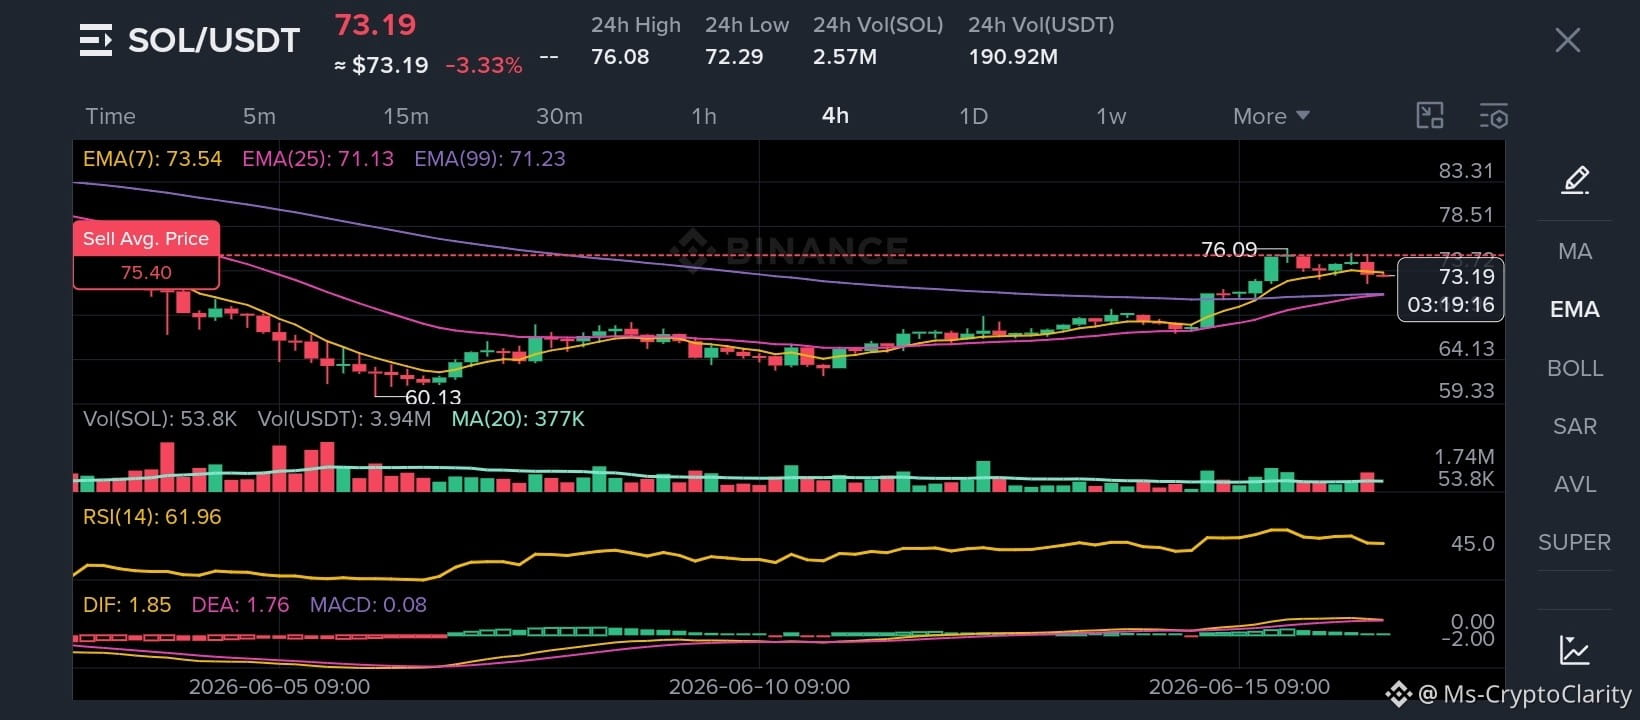Select the drawing pencil tool

[1575, 181]
